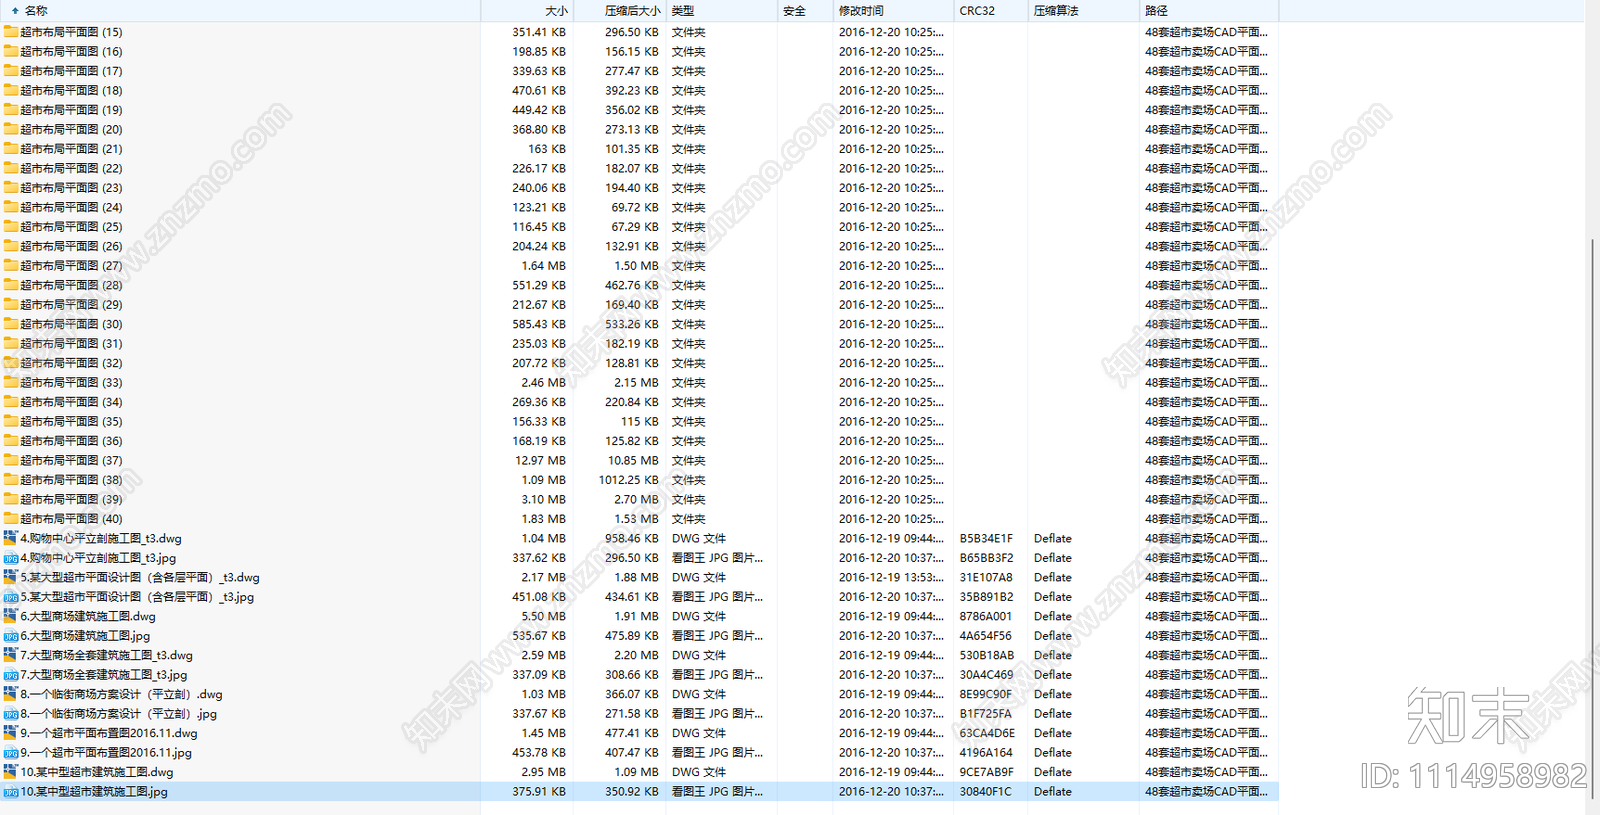Select folder name 超市布局平面图 (37)

pos(71,461)
